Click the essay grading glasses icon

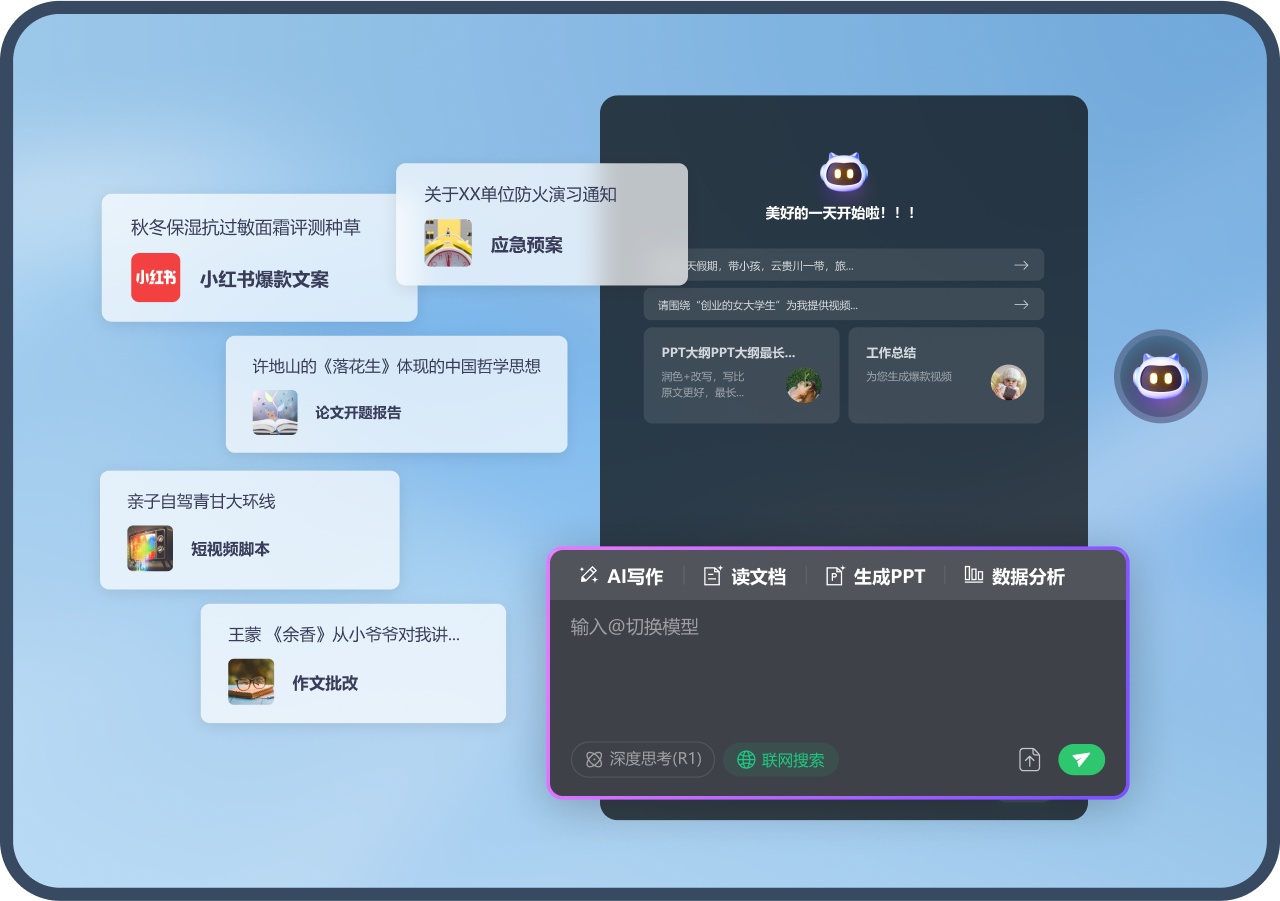coord(251,682)
